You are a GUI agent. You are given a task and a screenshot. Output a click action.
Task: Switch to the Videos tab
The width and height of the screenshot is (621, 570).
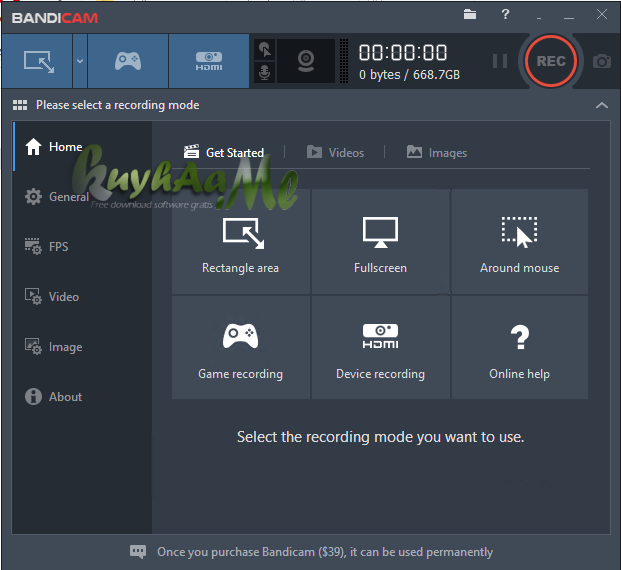(x=335, y=153)
